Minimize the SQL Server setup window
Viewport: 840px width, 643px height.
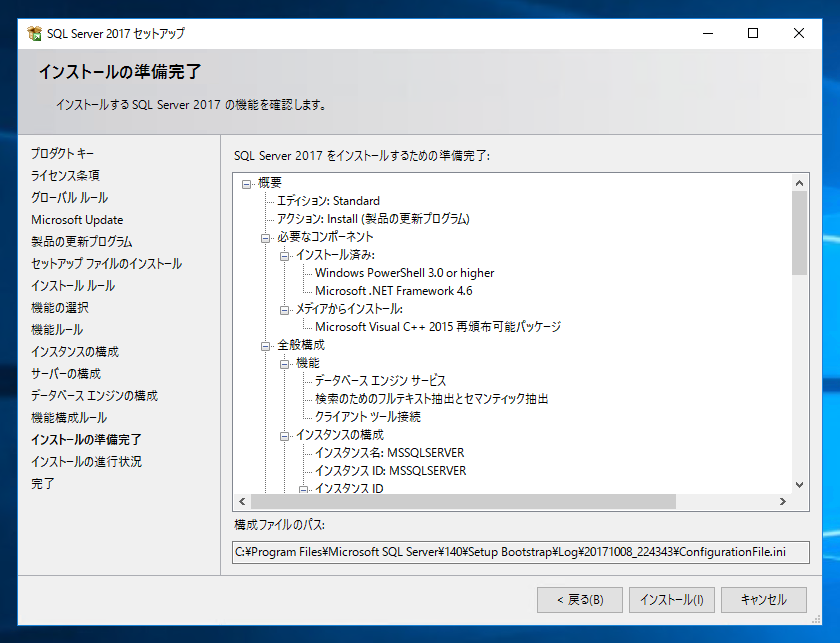pyautogui.click(x=708, y=33)
